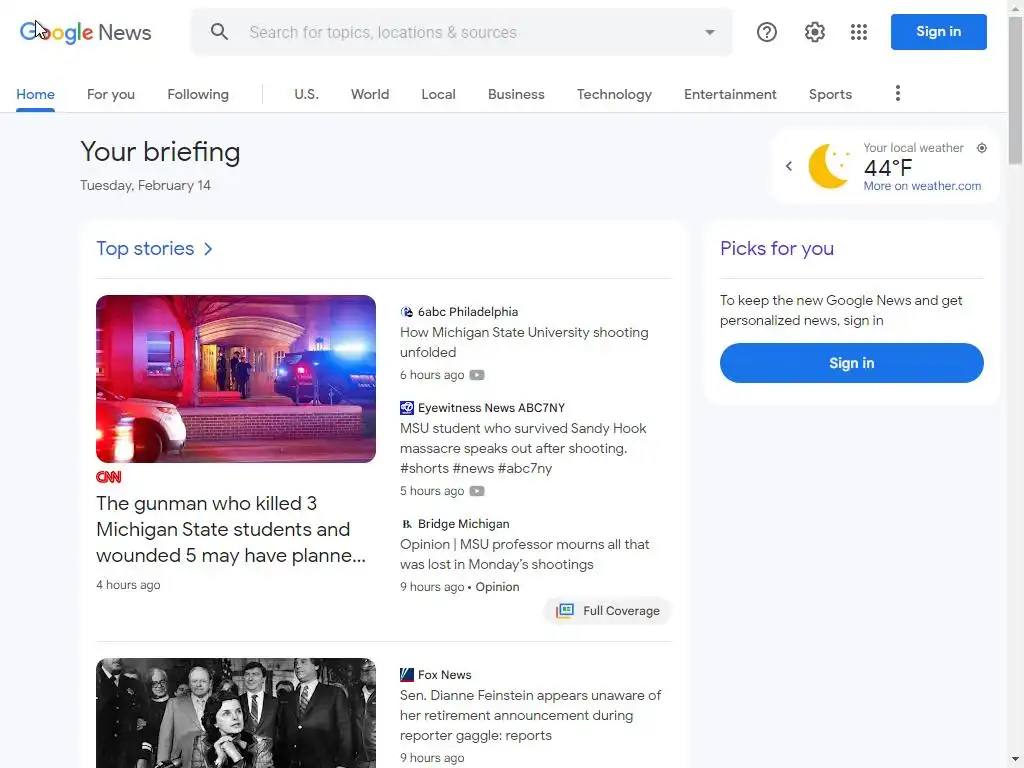This screenshot has width=1024, height=768.
Task: Click the Google News logo
Action: pyautogui.click(x=86, y=32)
